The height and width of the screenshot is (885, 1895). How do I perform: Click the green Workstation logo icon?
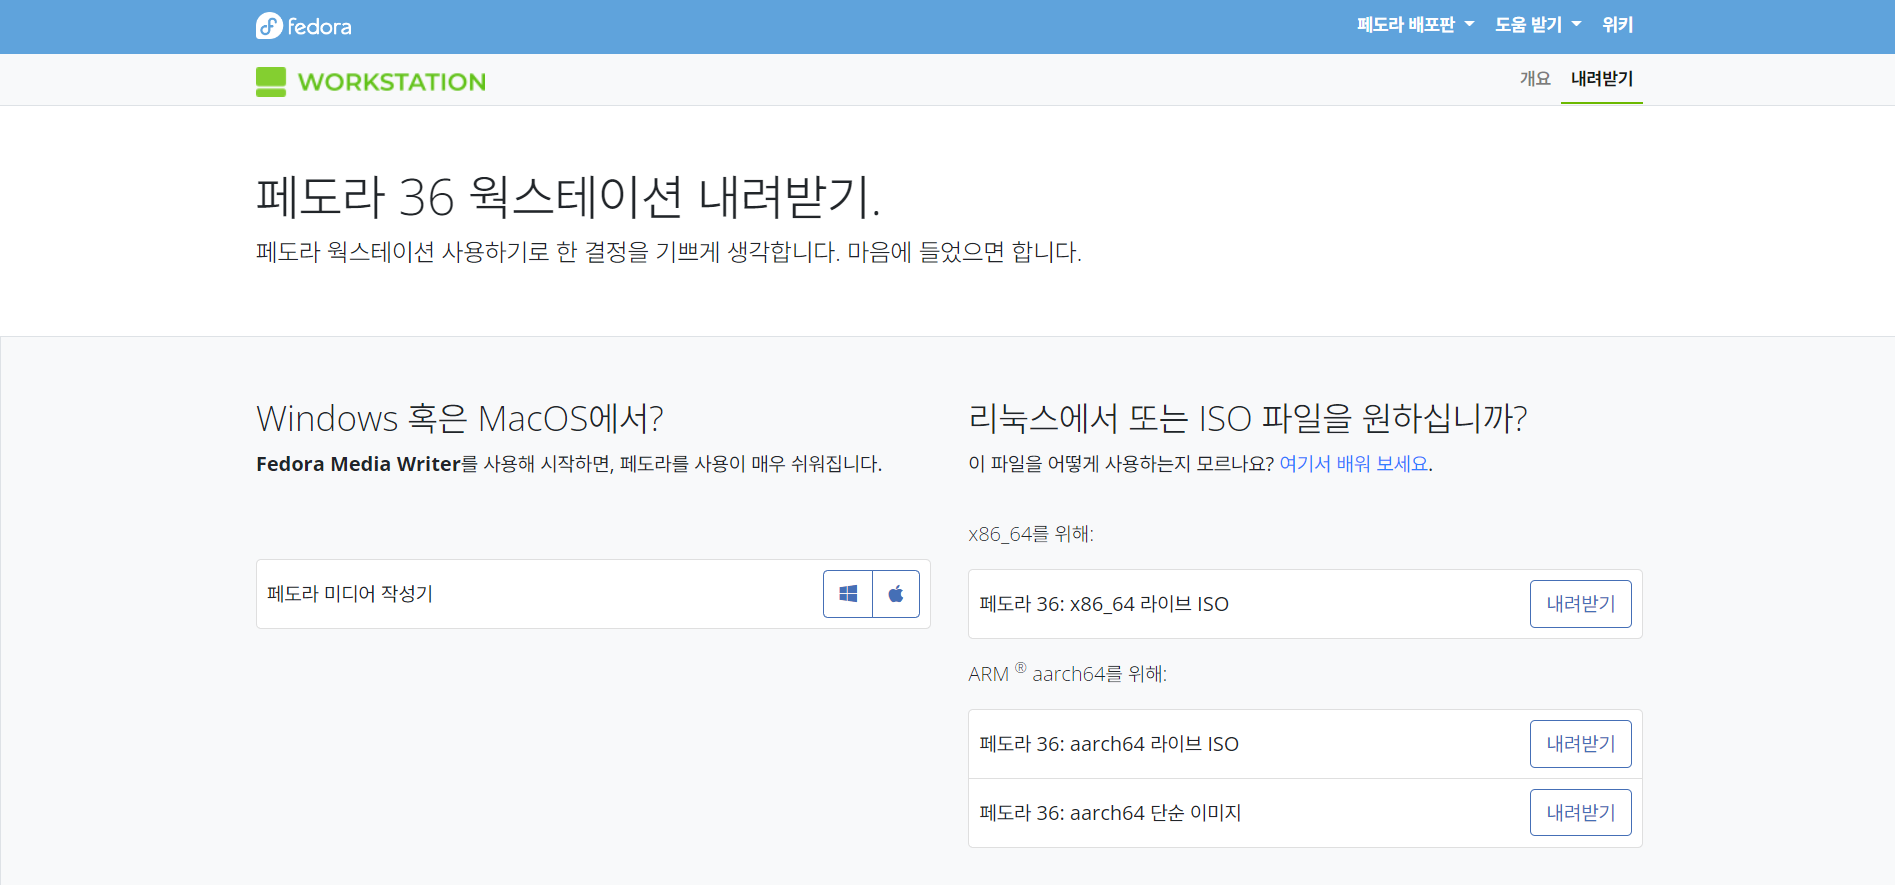(x=271, y=82)
